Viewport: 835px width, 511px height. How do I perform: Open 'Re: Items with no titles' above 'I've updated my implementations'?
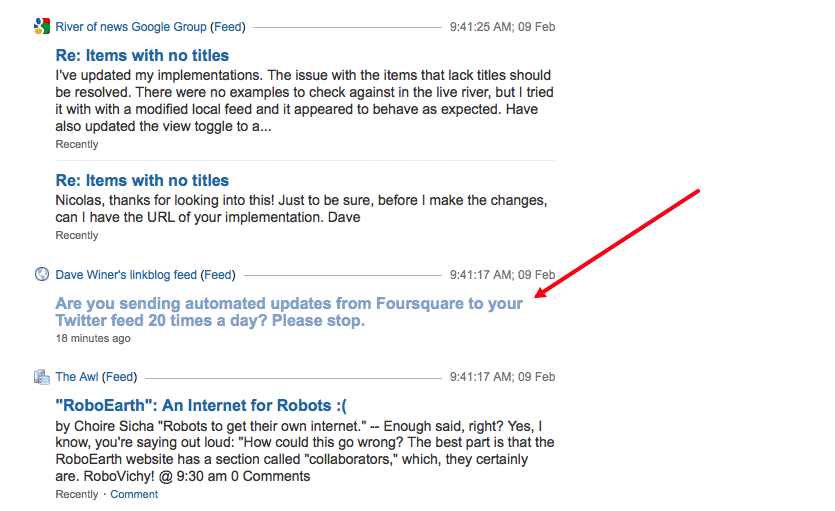click(142, 55)
